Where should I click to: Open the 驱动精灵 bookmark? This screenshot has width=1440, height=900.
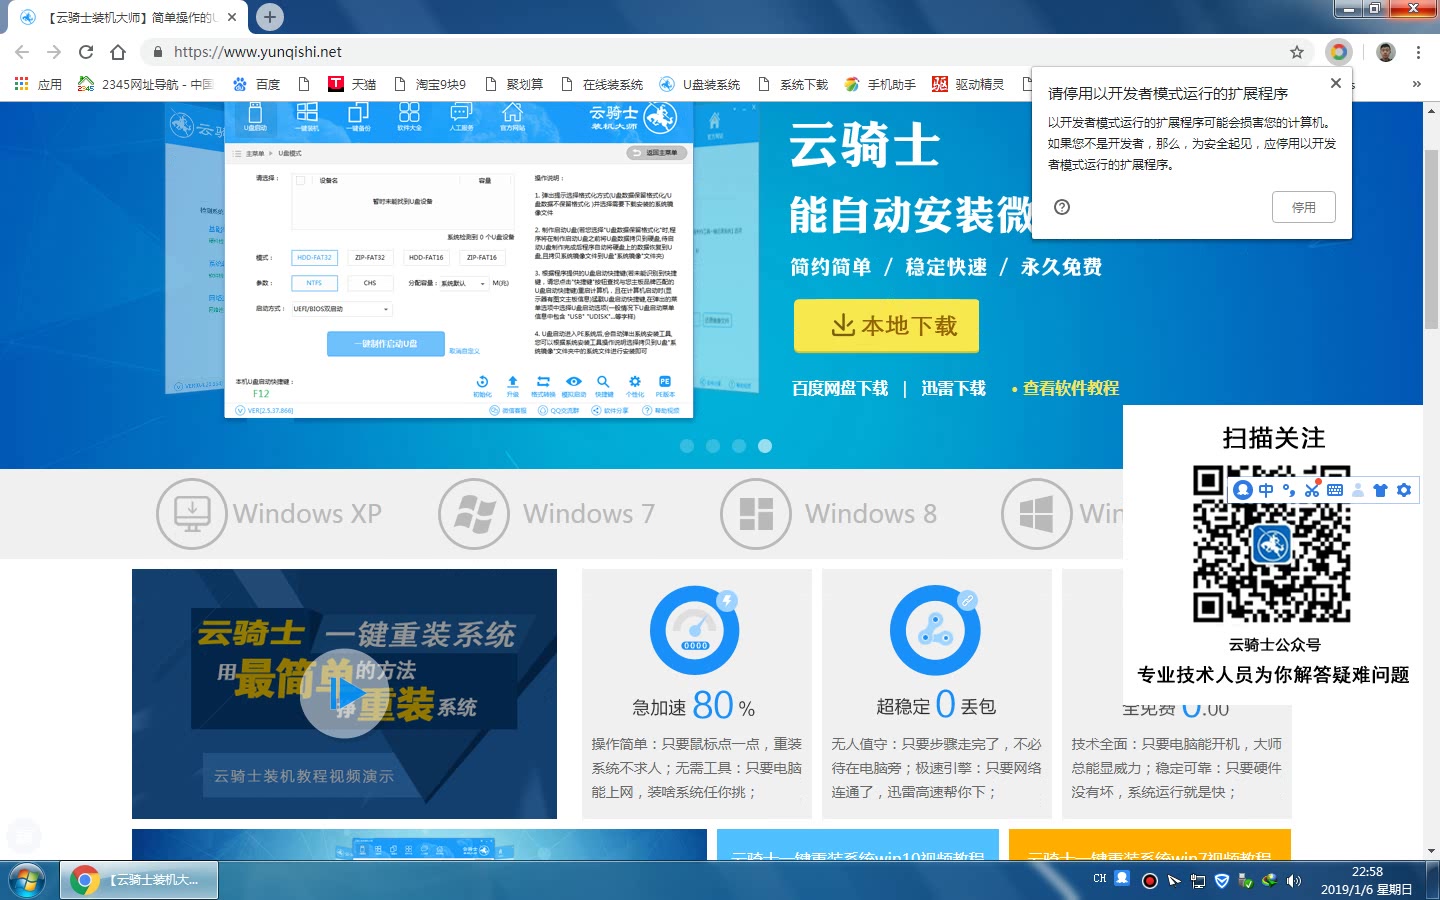[968, 84]
